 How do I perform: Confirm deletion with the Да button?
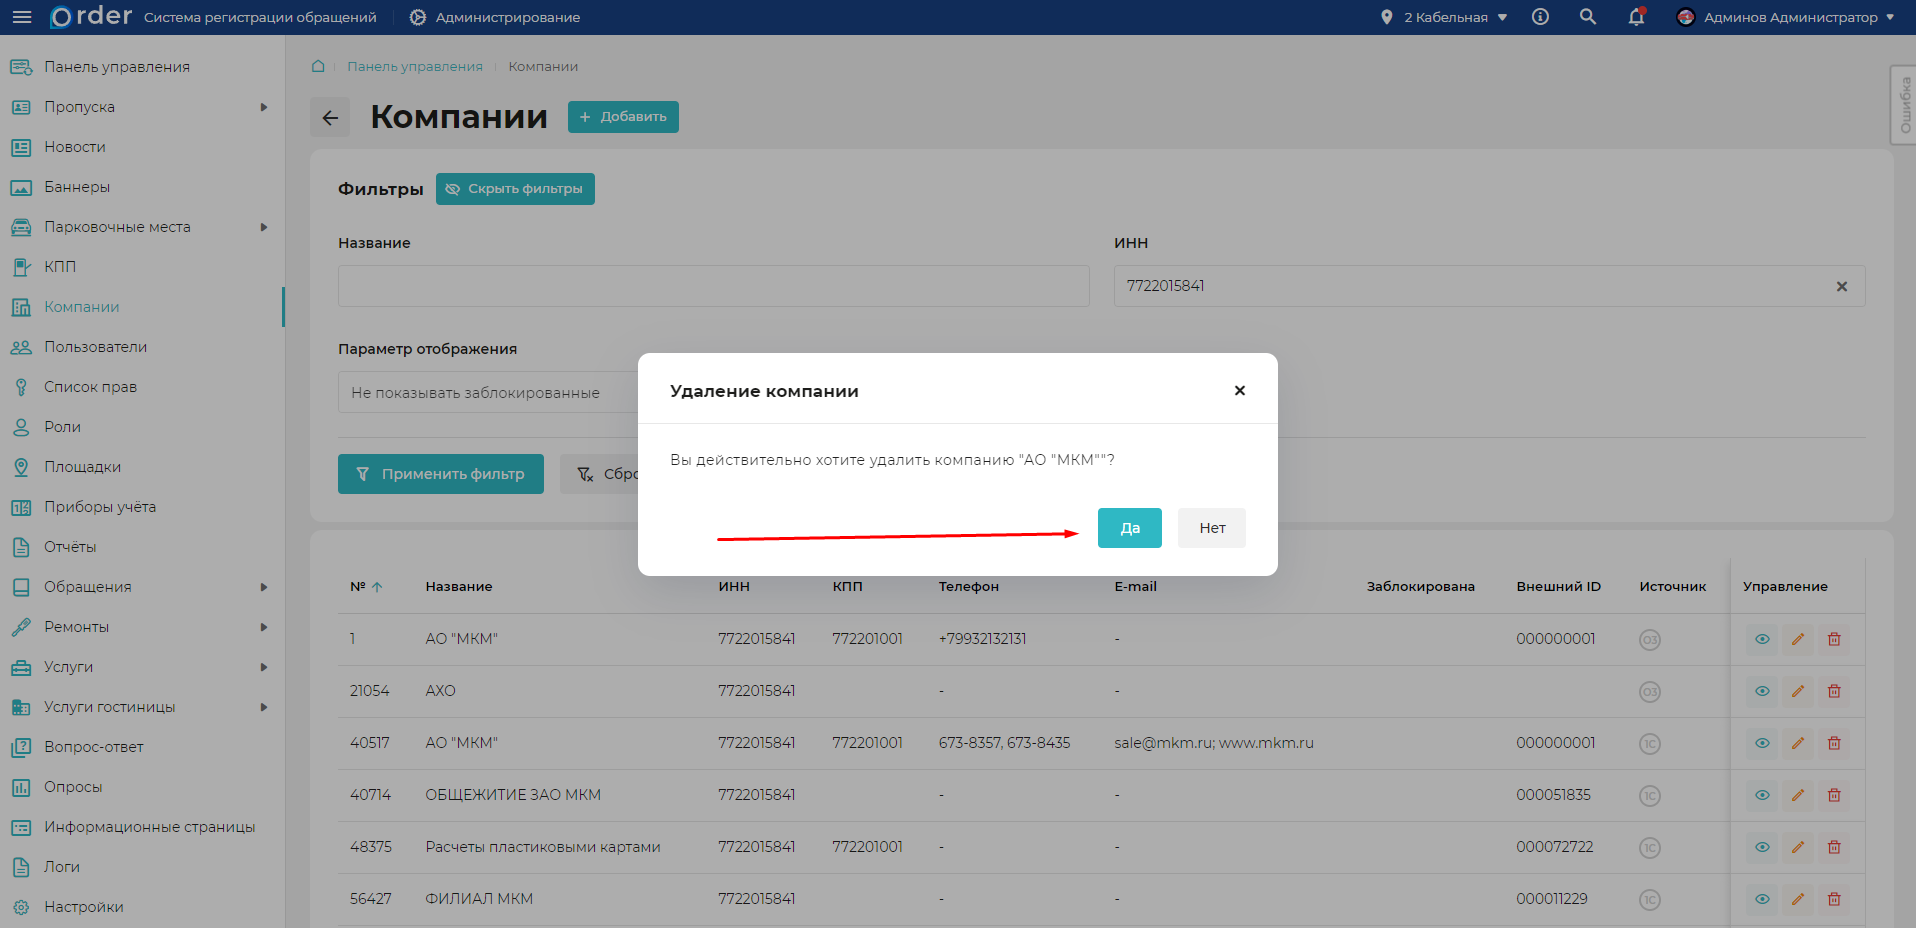coord(1129,528)
